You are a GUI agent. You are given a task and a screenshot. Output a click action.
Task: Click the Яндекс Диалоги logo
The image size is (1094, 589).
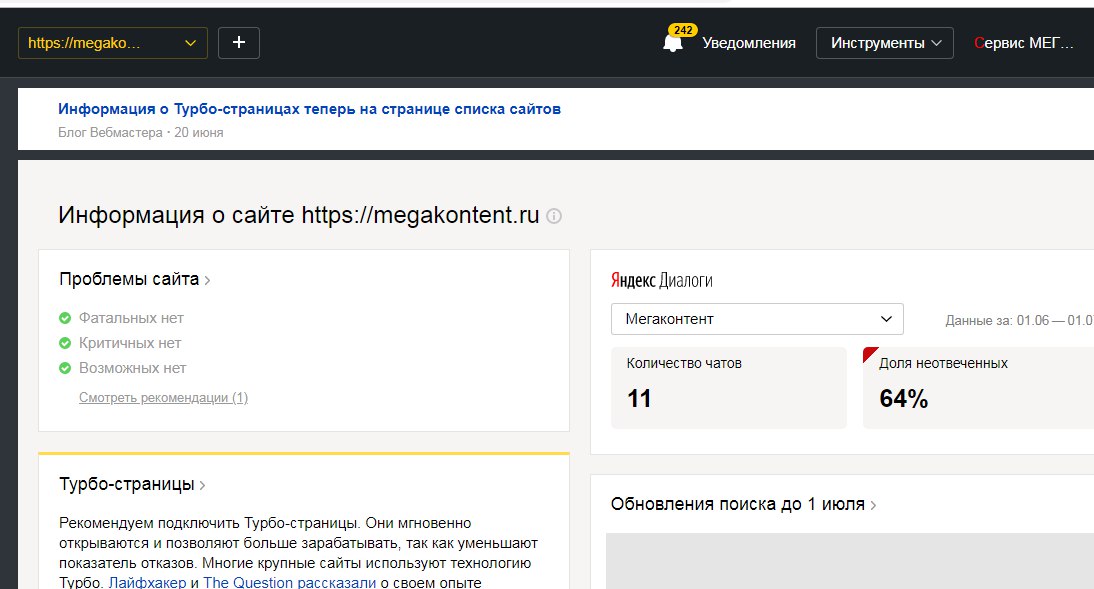(x=661, y=281)
